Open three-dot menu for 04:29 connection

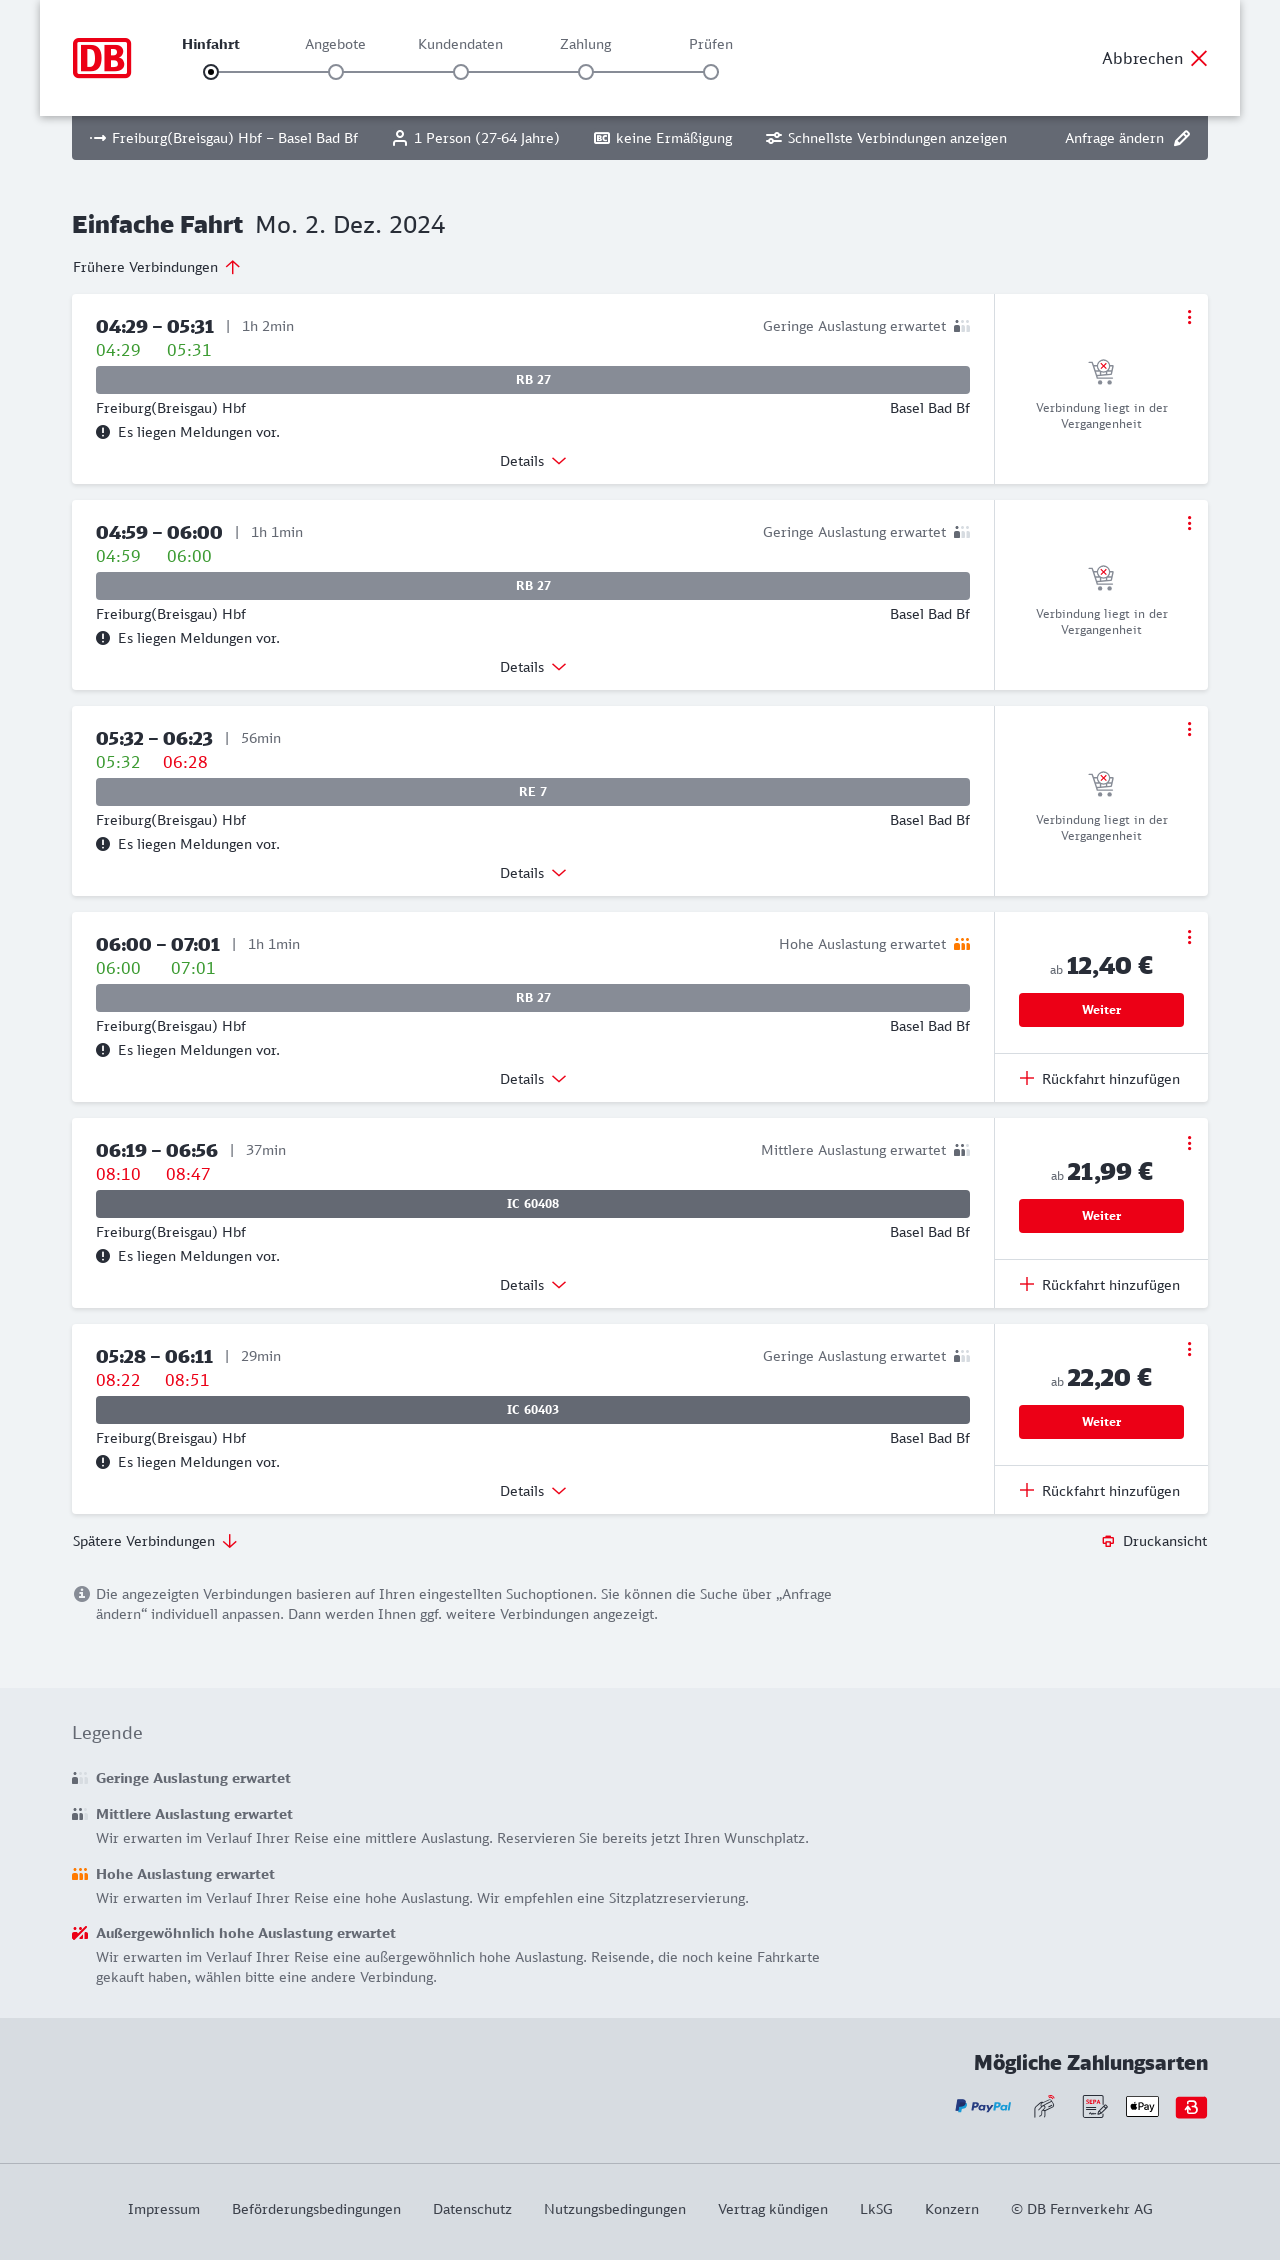coord(1189,317)
